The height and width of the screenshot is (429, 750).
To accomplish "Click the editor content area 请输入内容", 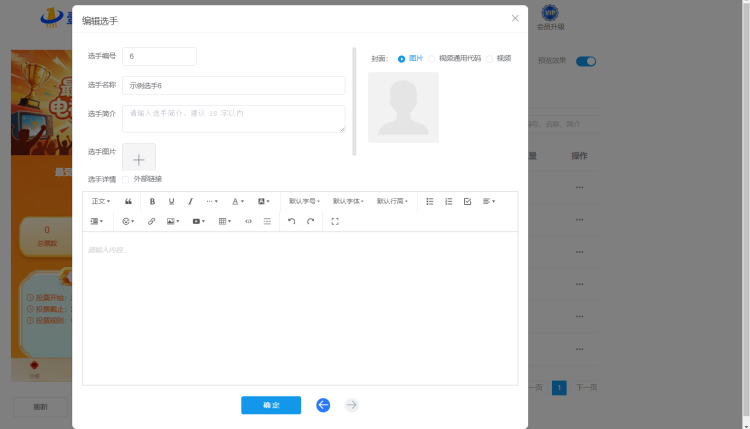I will click(x=300, y=308).
